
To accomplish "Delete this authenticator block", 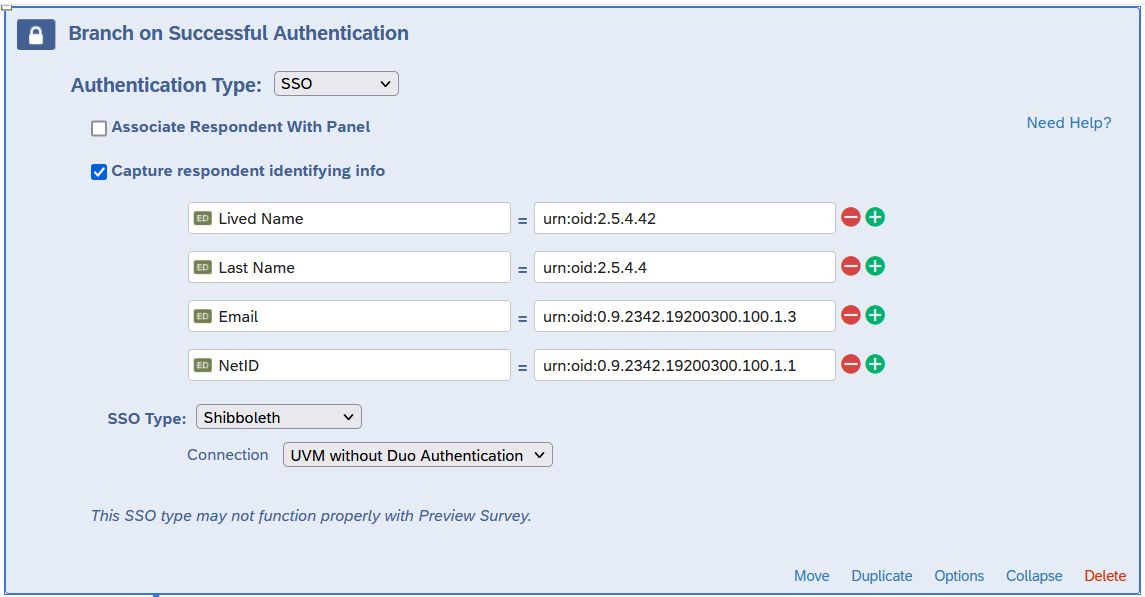I will 1105,576.
